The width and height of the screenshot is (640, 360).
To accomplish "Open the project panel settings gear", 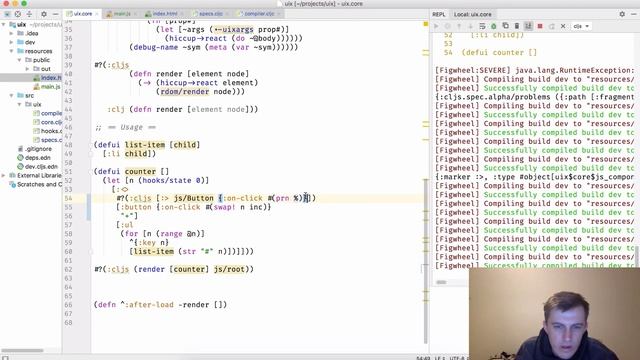I will (44, 14).
